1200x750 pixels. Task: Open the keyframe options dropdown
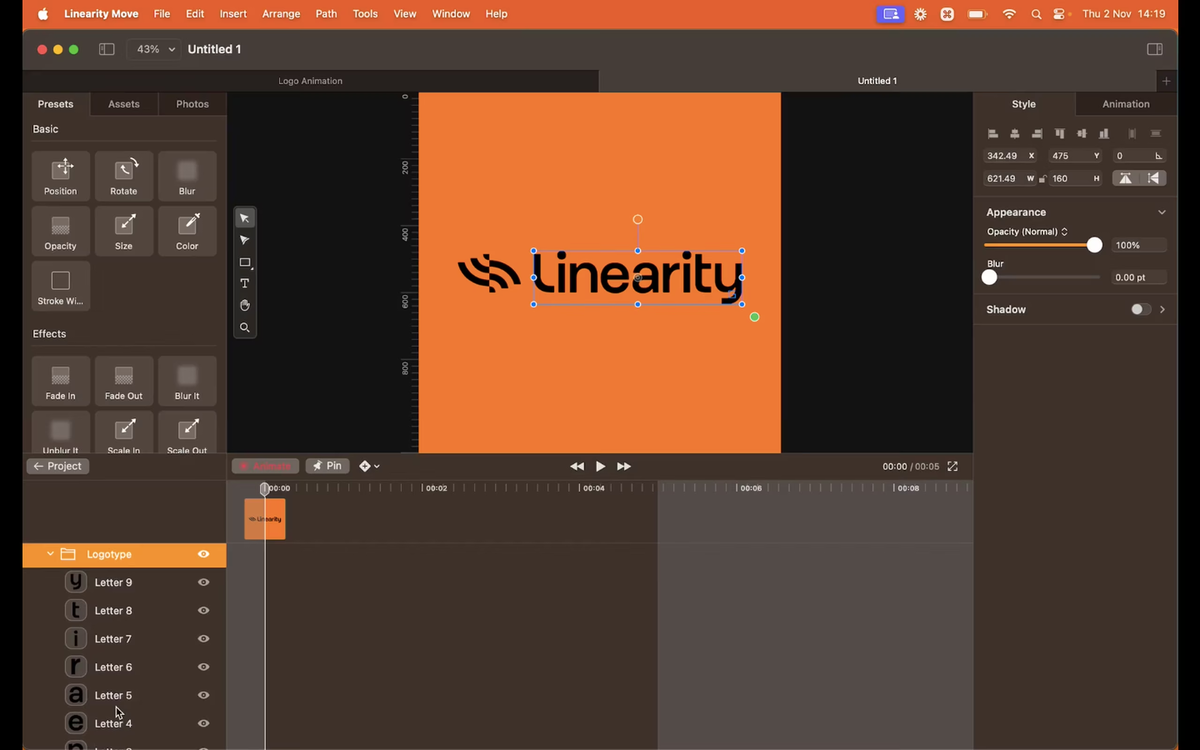pos(369,466)
